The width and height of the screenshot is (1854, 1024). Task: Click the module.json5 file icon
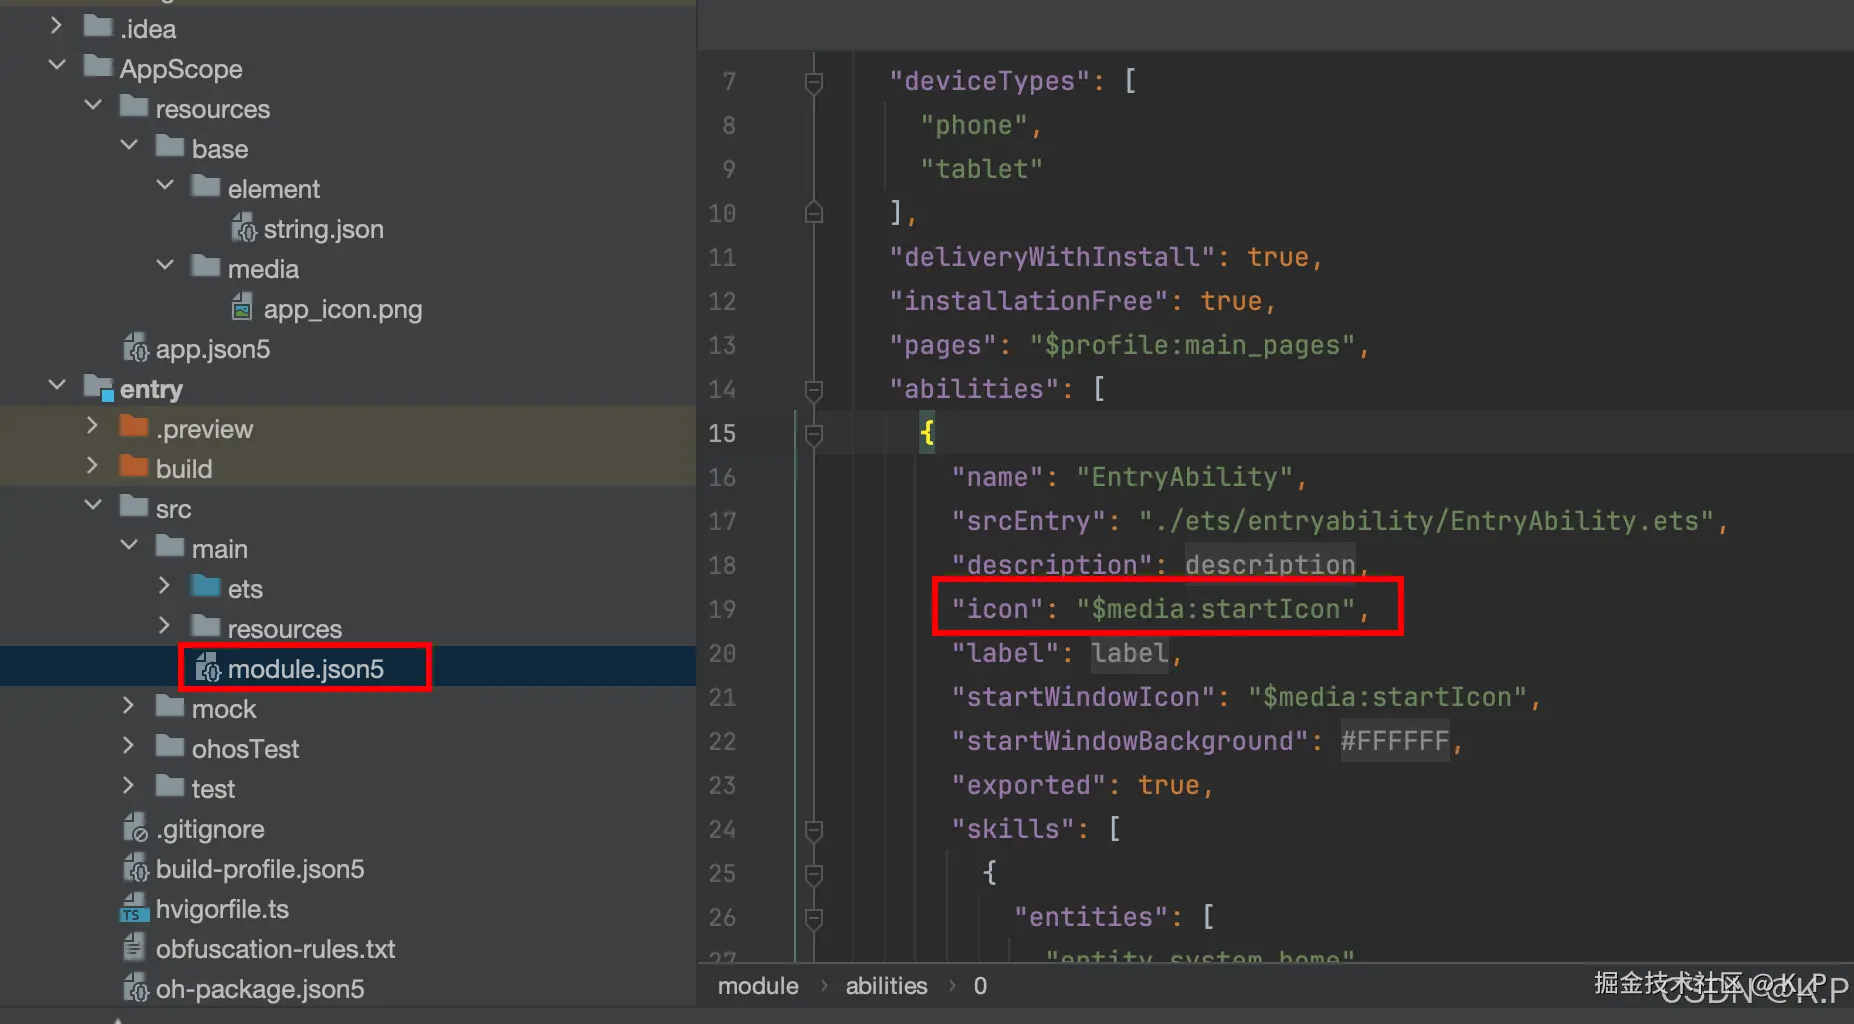click(x=208, y=668)
